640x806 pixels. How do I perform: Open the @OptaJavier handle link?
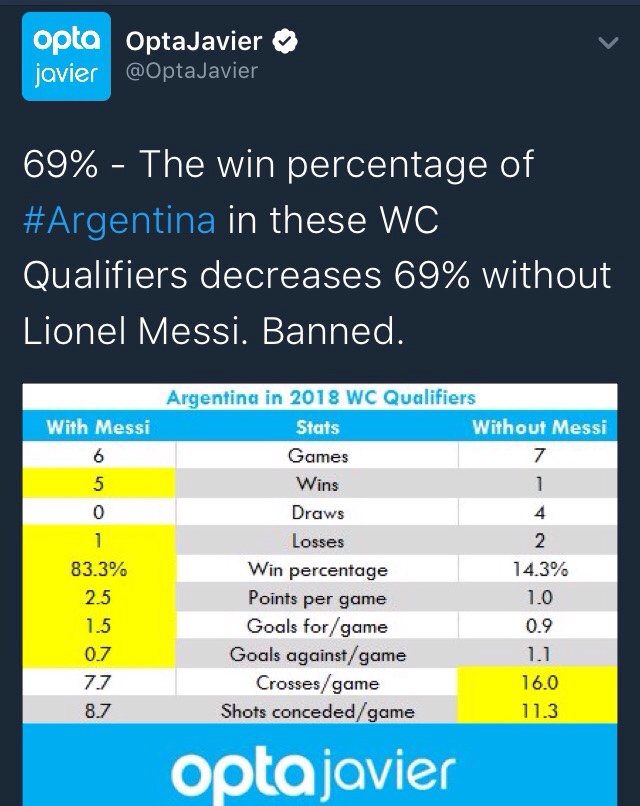point(191,71)
